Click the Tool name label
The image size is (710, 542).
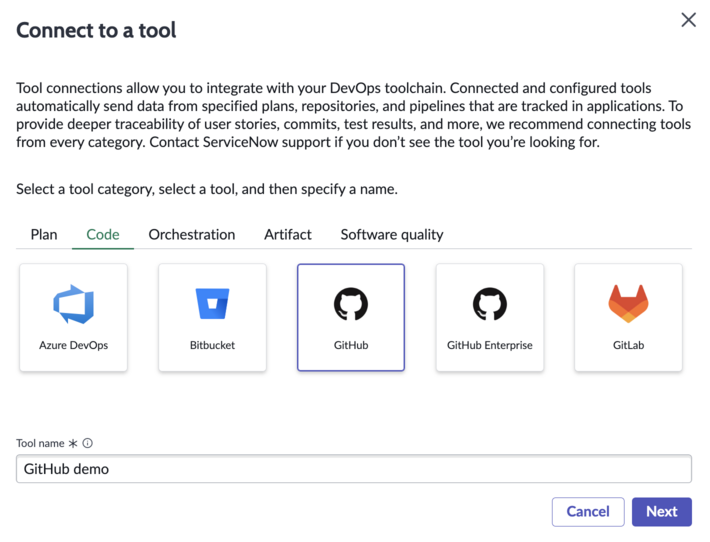[40, 443]
